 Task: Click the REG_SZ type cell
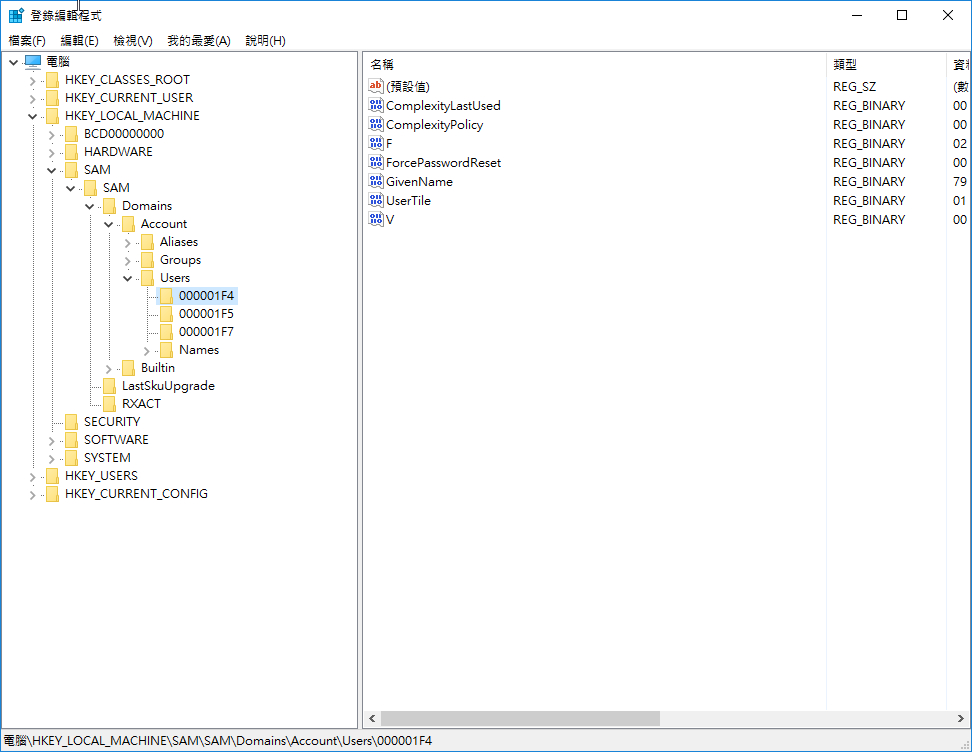pos(854,87)
